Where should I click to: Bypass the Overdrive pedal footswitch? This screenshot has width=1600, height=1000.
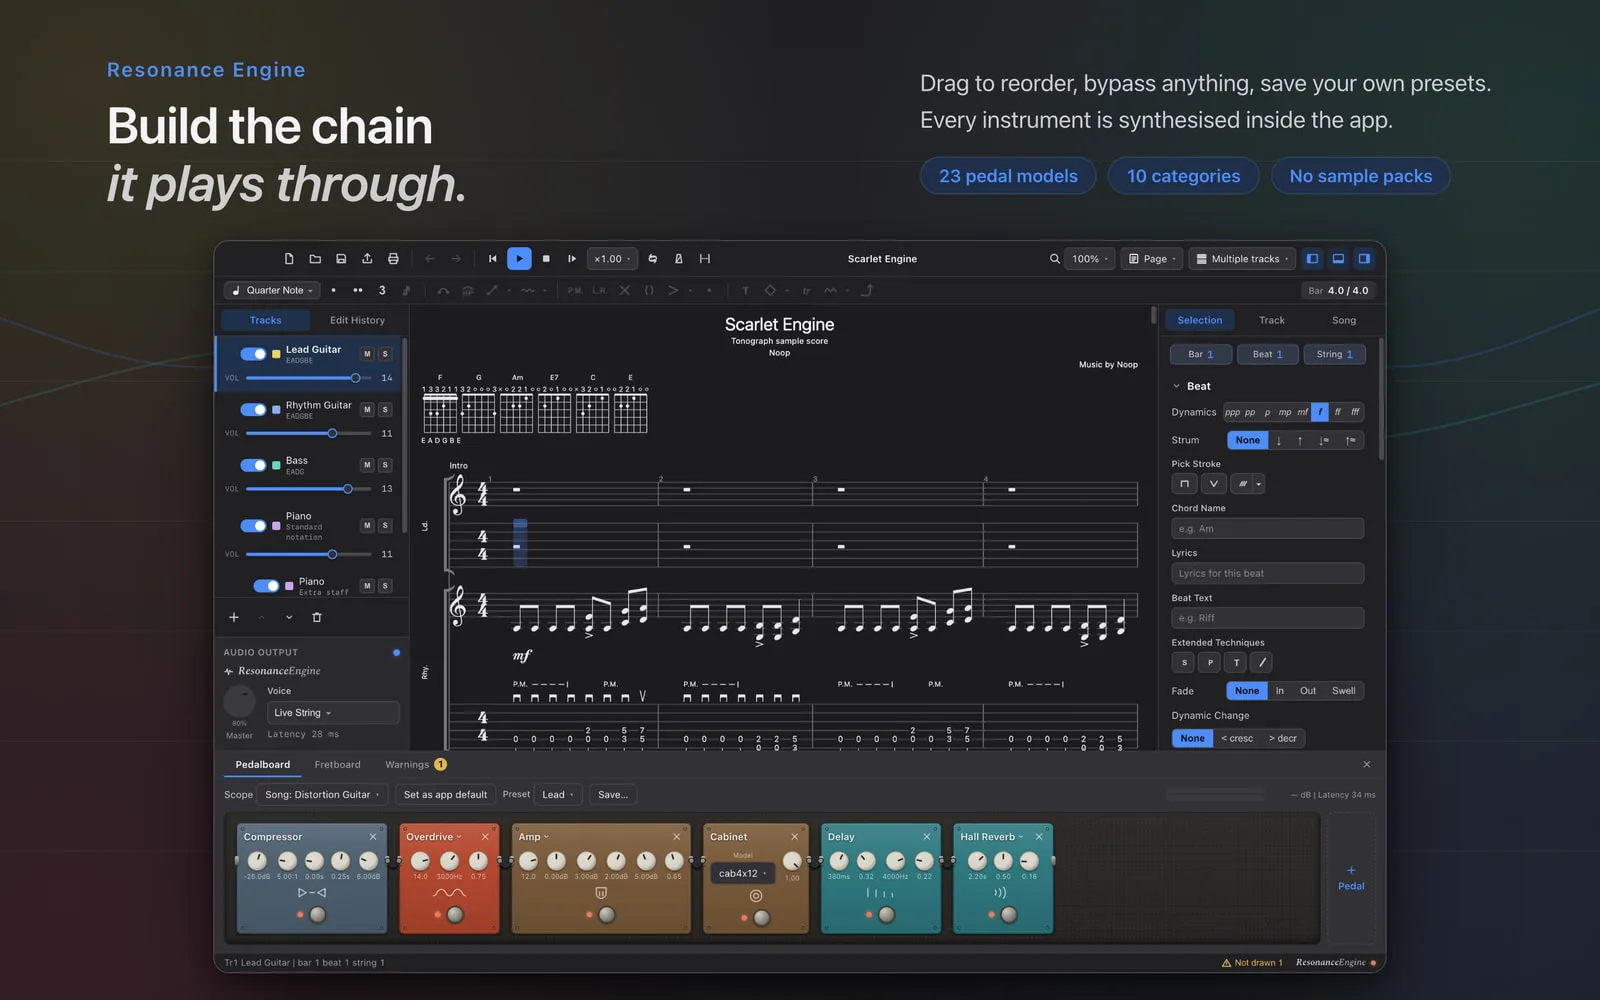tap(455, 915)
